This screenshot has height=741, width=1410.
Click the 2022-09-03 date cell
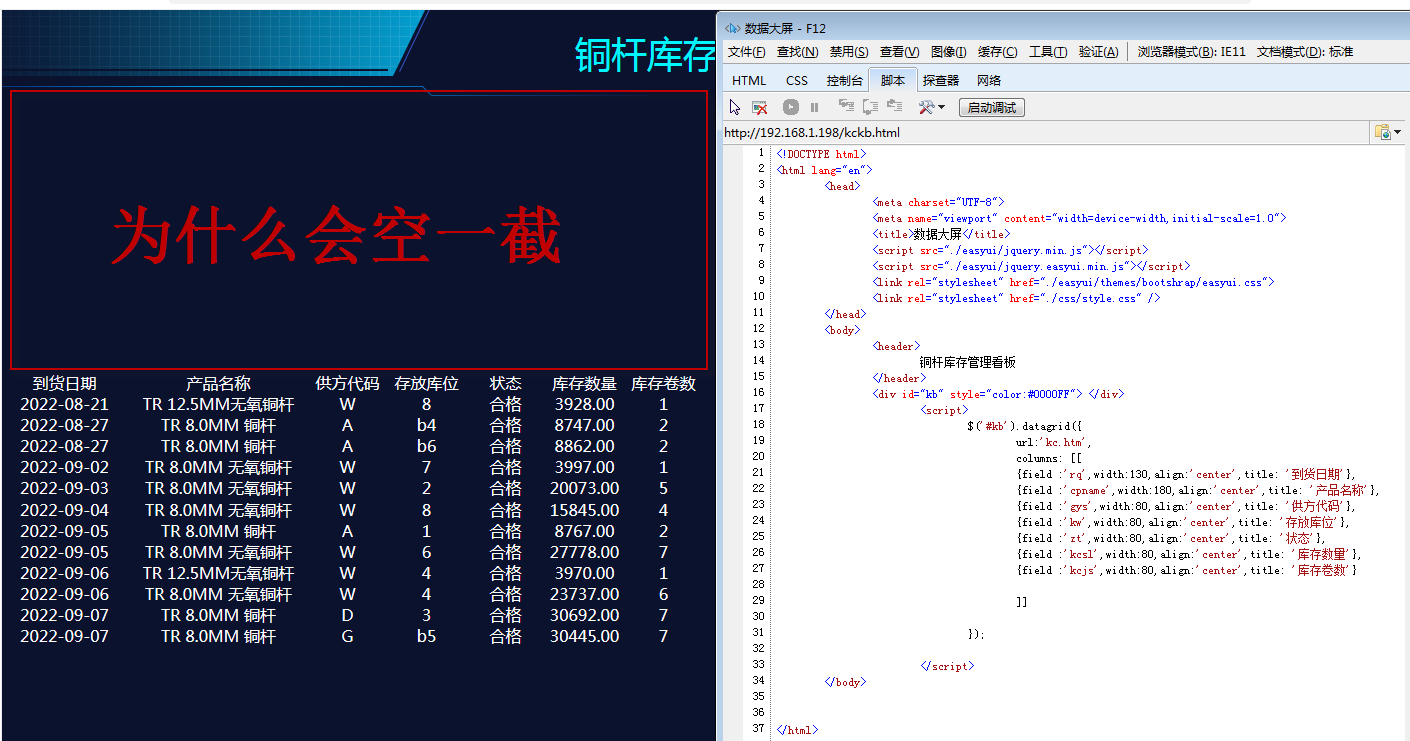pos(65,488)
